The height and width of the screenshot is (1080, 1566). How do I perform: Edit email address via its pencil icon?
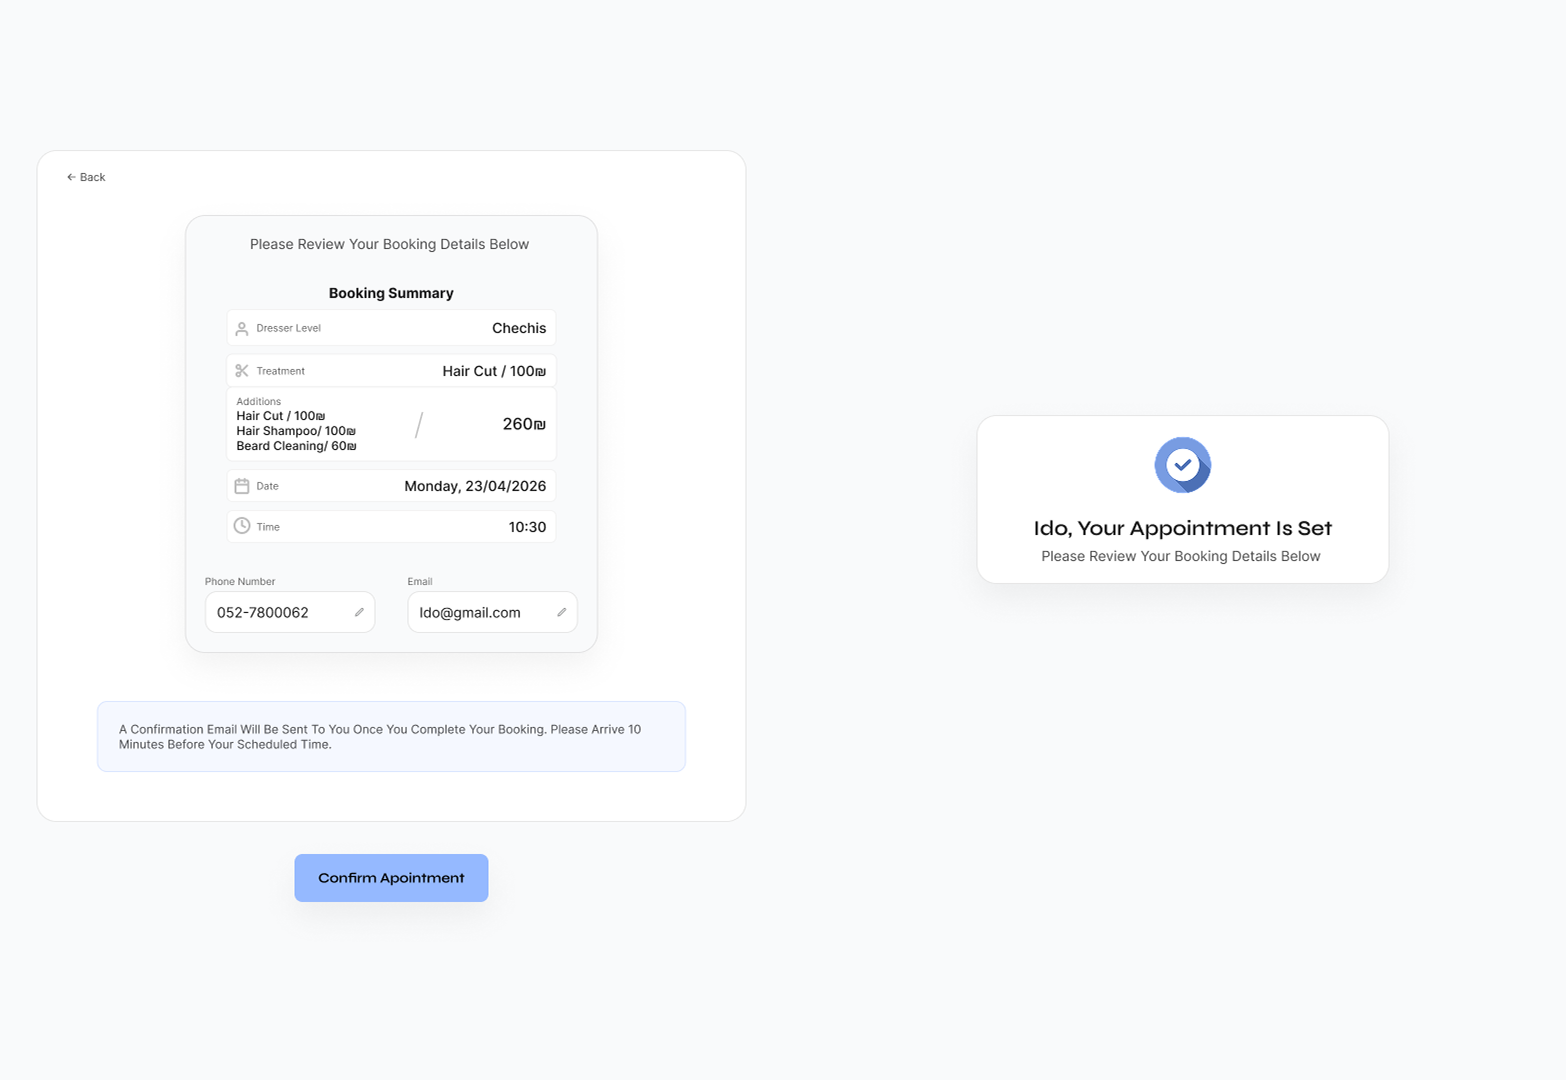(x=561, y=612)
